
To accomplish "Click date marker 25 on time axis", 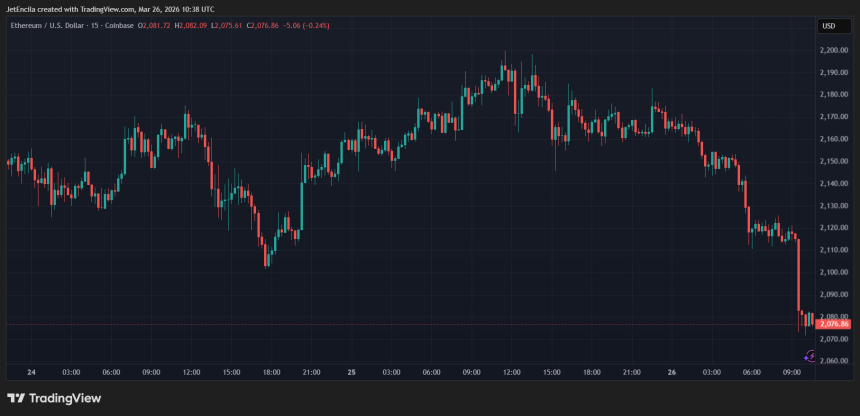I will coord(351,372).
